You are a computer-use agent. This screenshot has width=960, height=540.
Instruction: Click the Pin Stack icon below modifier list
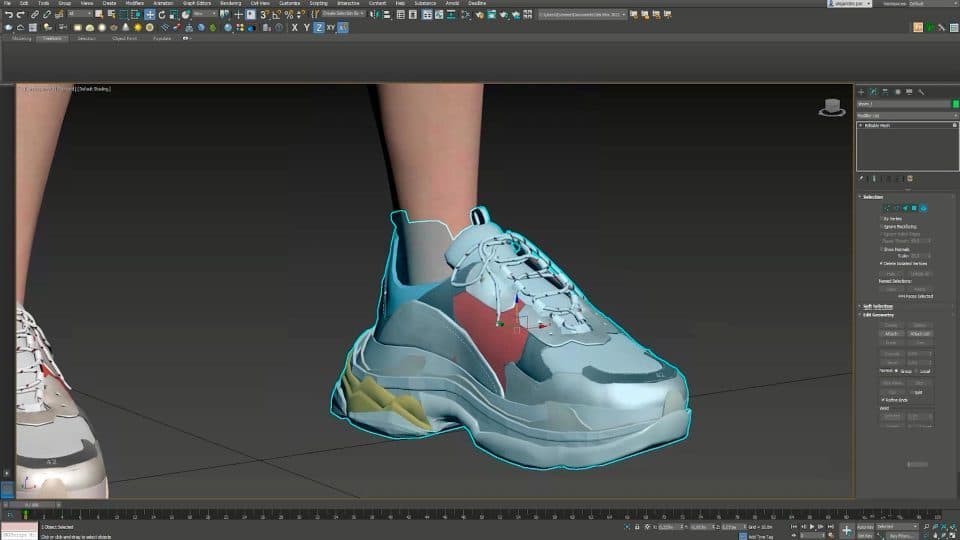pos(861,179)
